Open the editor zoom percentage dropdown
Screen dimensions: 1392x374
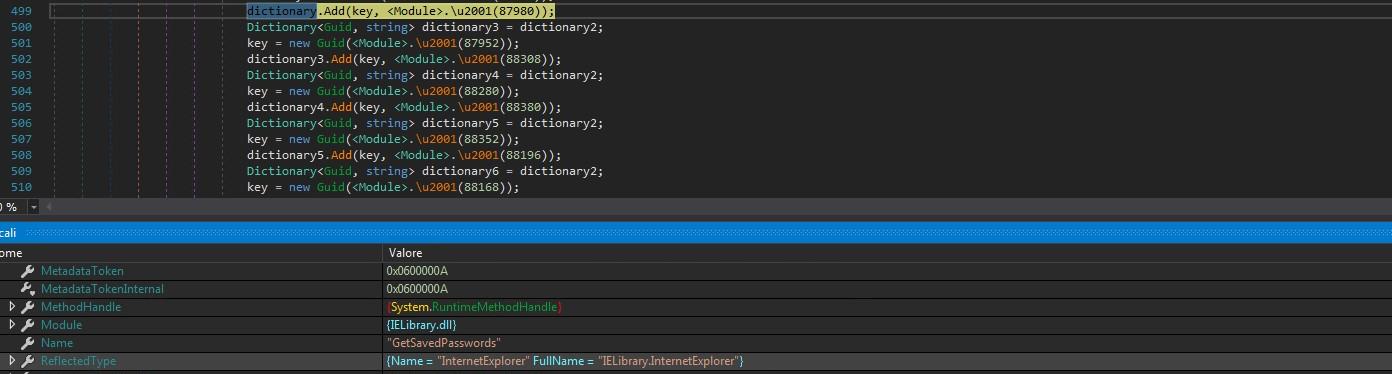click(x=33, y=206)
